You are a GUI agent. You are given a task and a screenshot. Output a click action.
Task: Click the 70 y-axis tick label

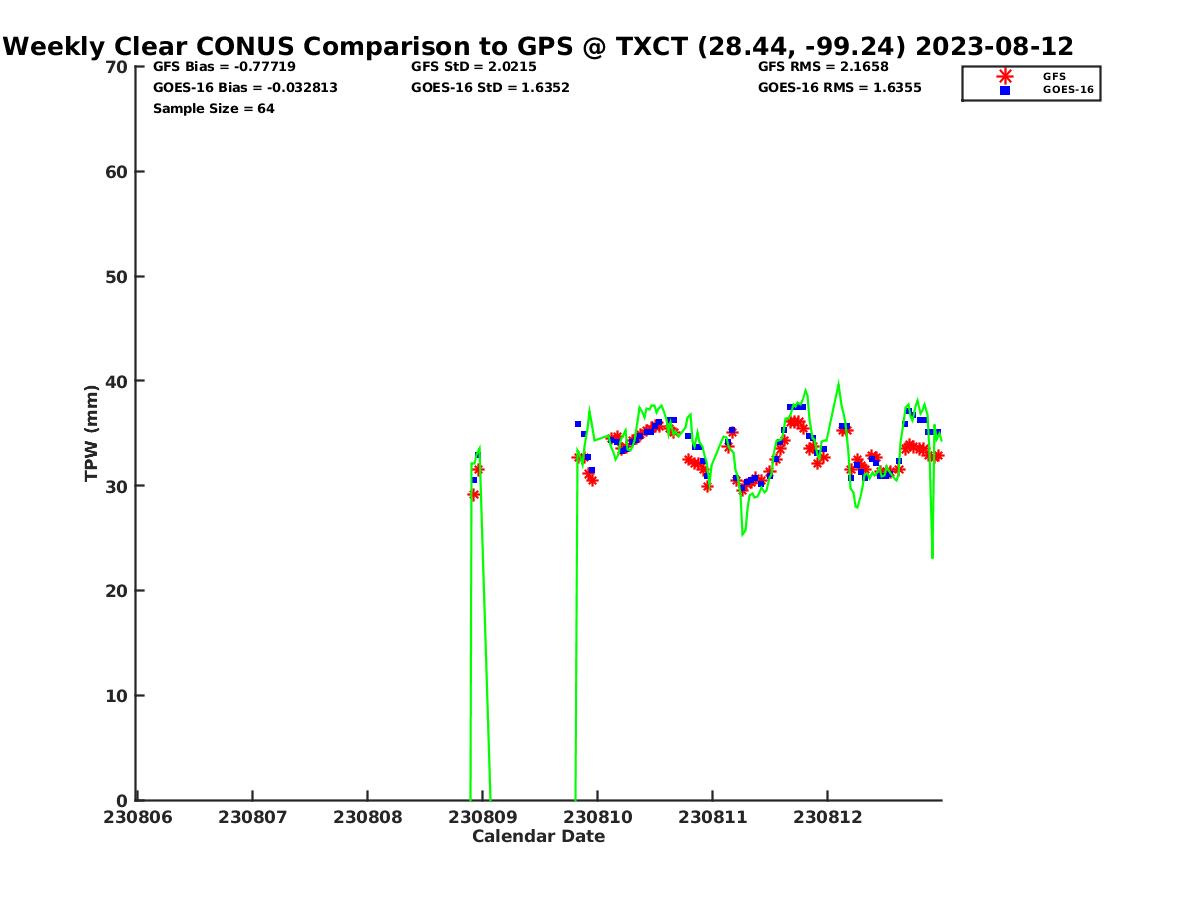tap(117, 67)
